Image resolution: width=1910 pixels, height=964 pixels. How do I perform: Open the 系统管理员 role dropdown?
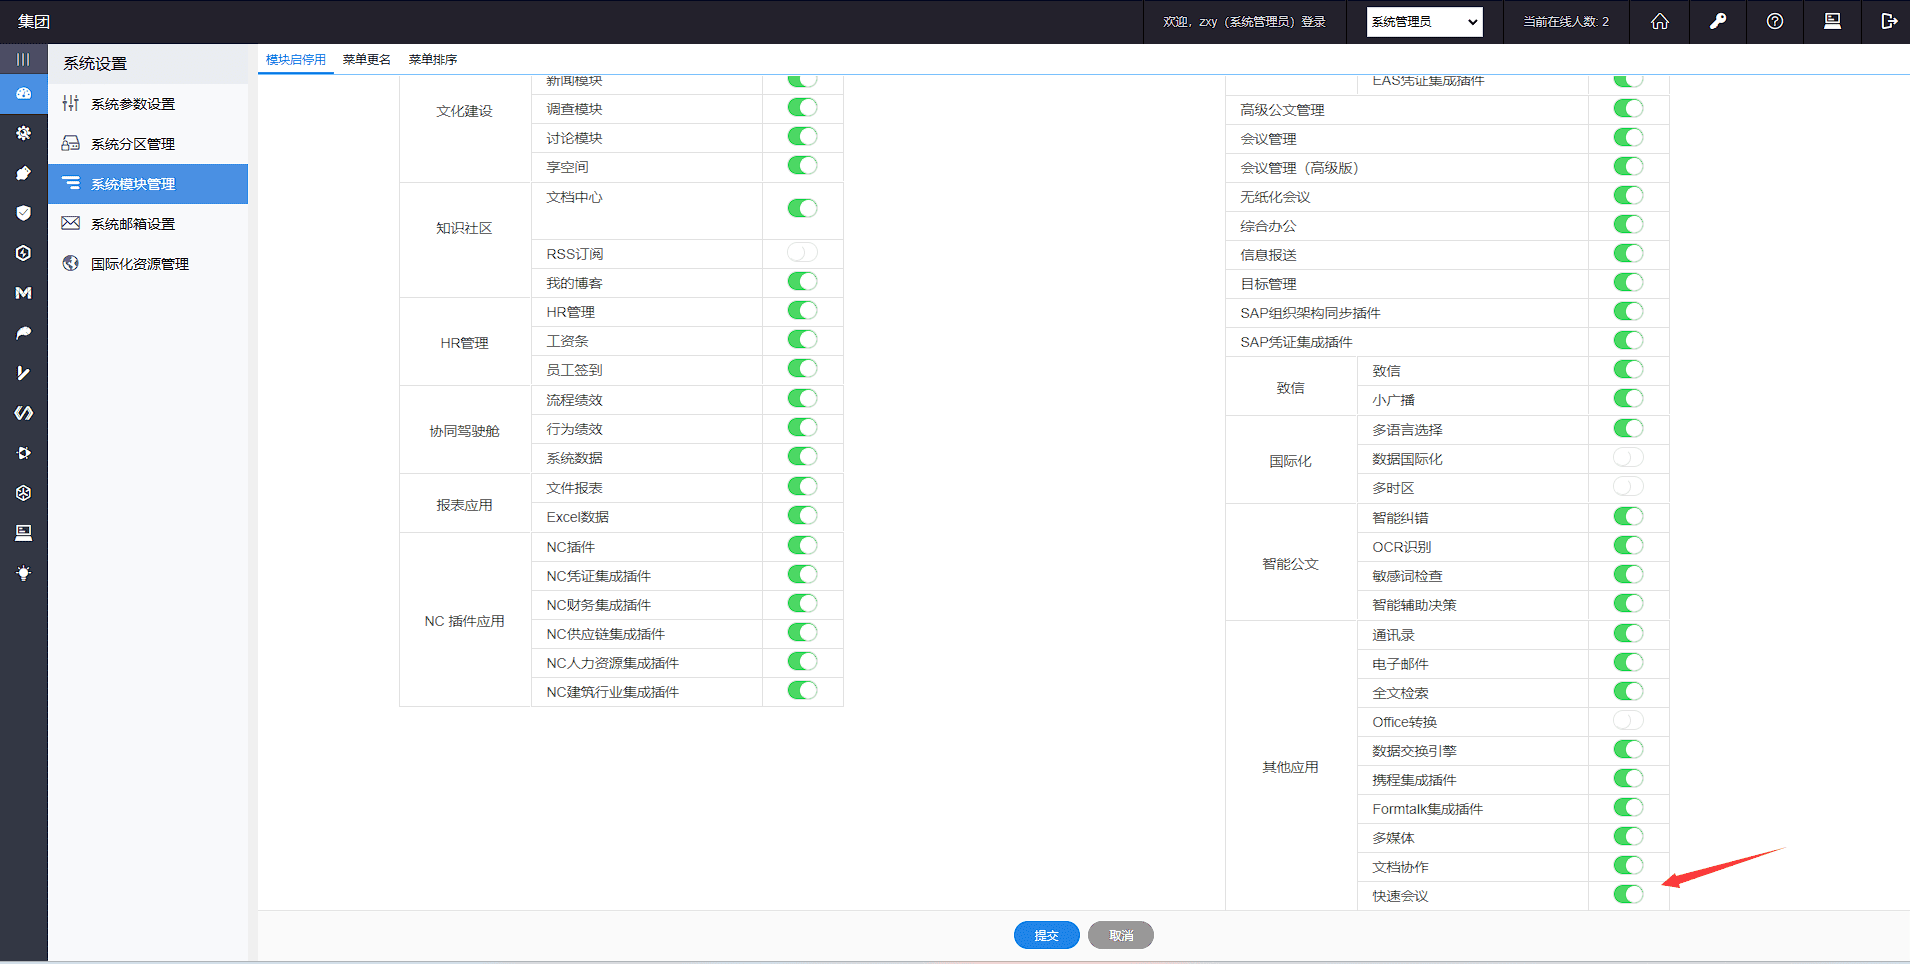click(1424, 22)
